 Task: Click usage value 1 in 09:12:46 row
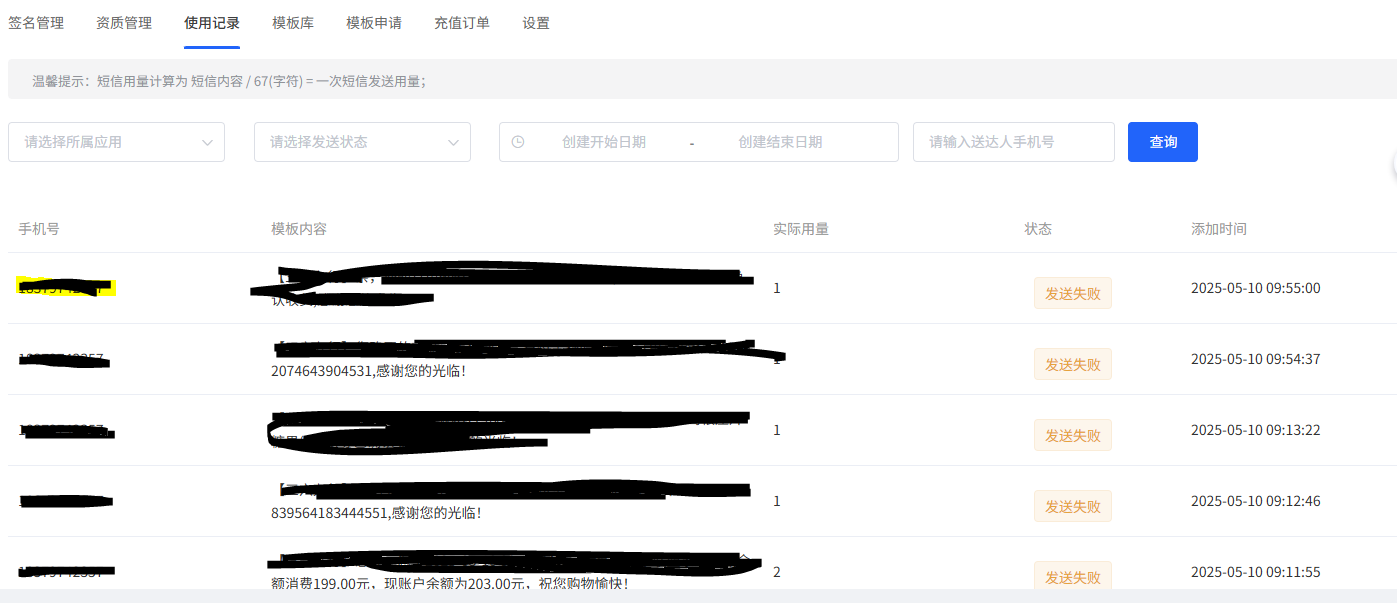(777, 501)
